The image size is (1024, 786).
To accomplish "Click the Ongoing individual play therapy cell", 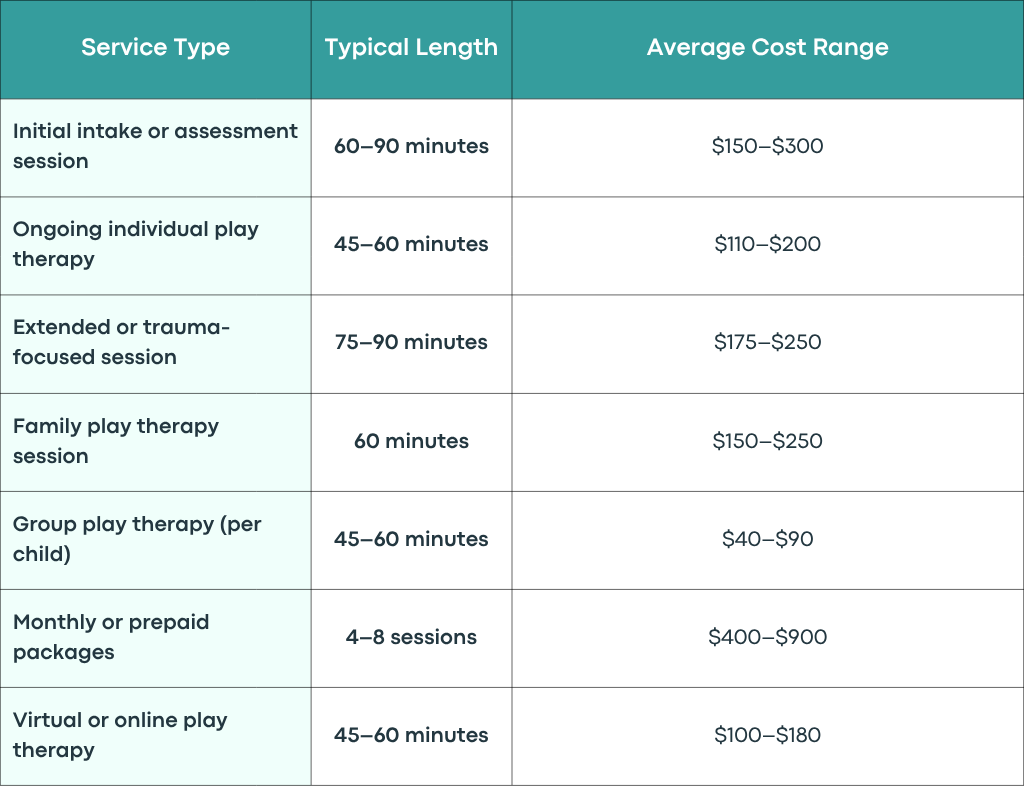I will (155, 245).
